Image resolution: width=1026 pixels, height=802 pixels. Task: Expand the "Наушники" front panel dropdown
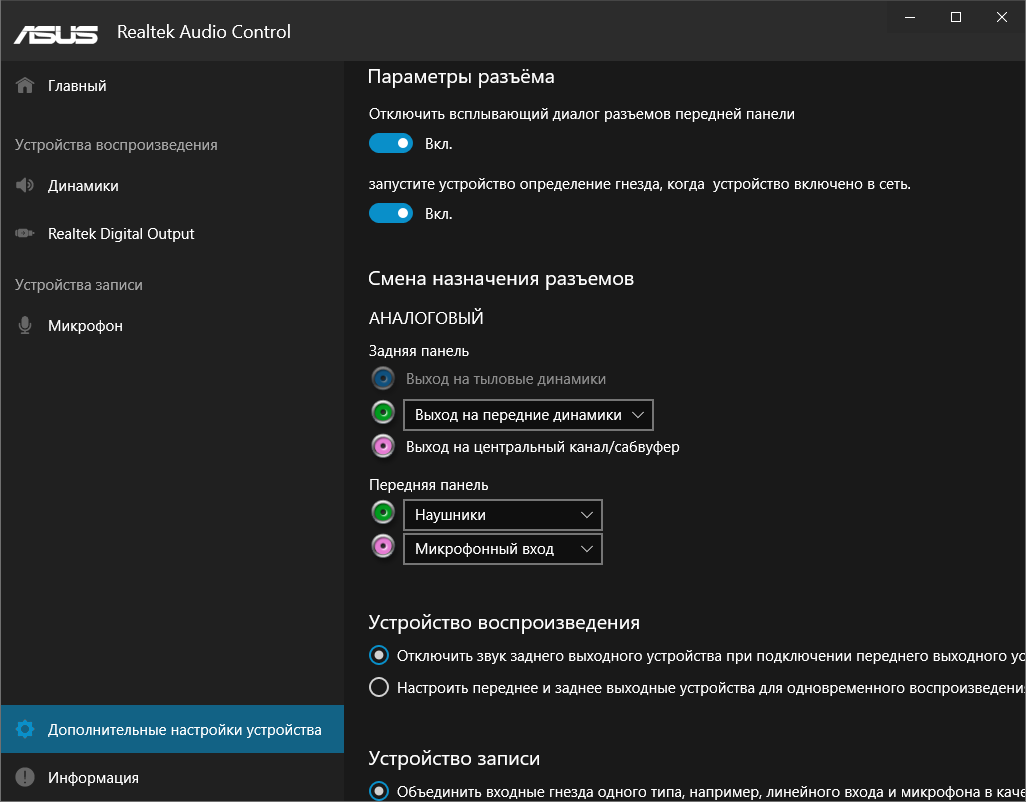coord(502,515)
